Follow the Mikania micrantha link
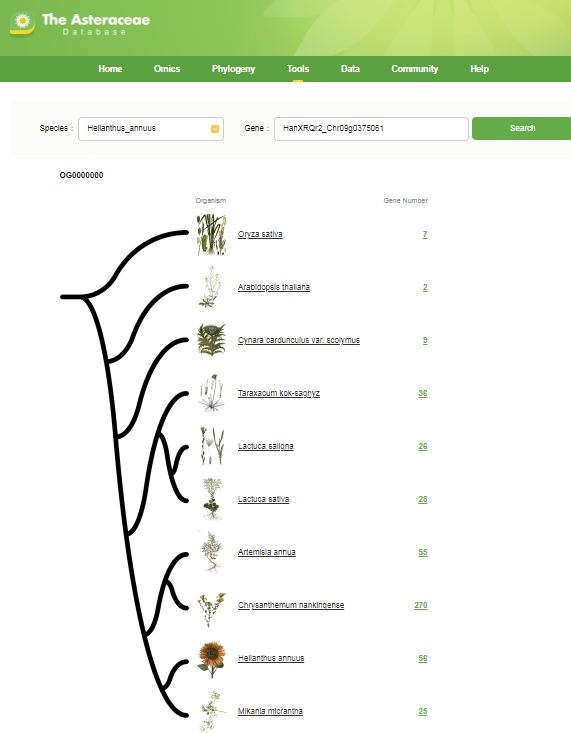The height and width of the screenshot is (733, 571). pos(270,711)
